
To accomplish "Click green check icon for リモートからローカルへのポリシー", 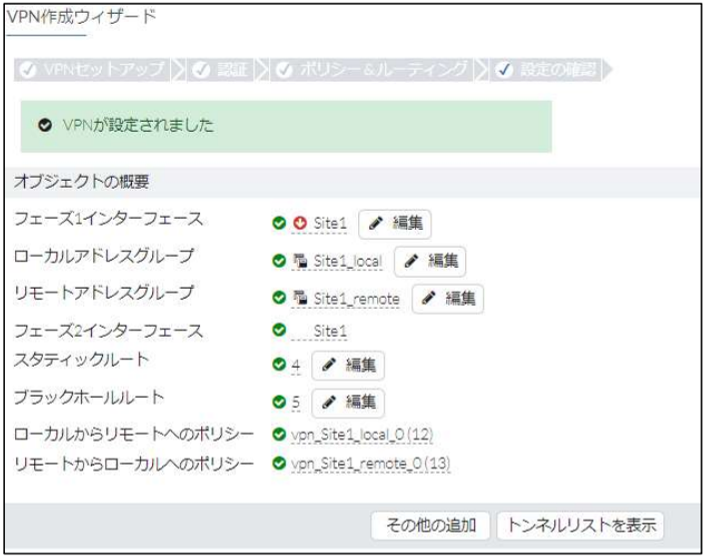I will [x=279, y=463].
